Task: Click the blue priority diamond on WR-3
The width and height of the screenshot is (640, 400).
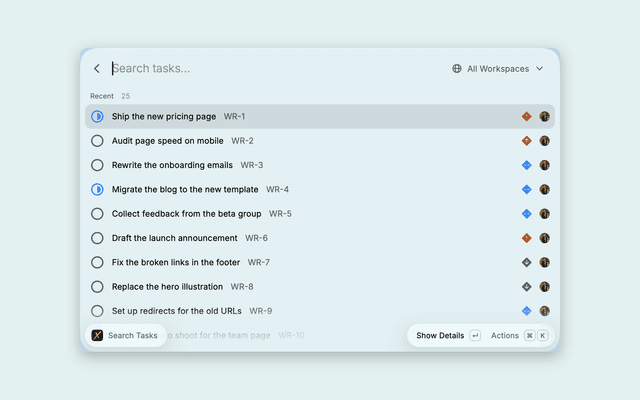Action: point(527,165)
